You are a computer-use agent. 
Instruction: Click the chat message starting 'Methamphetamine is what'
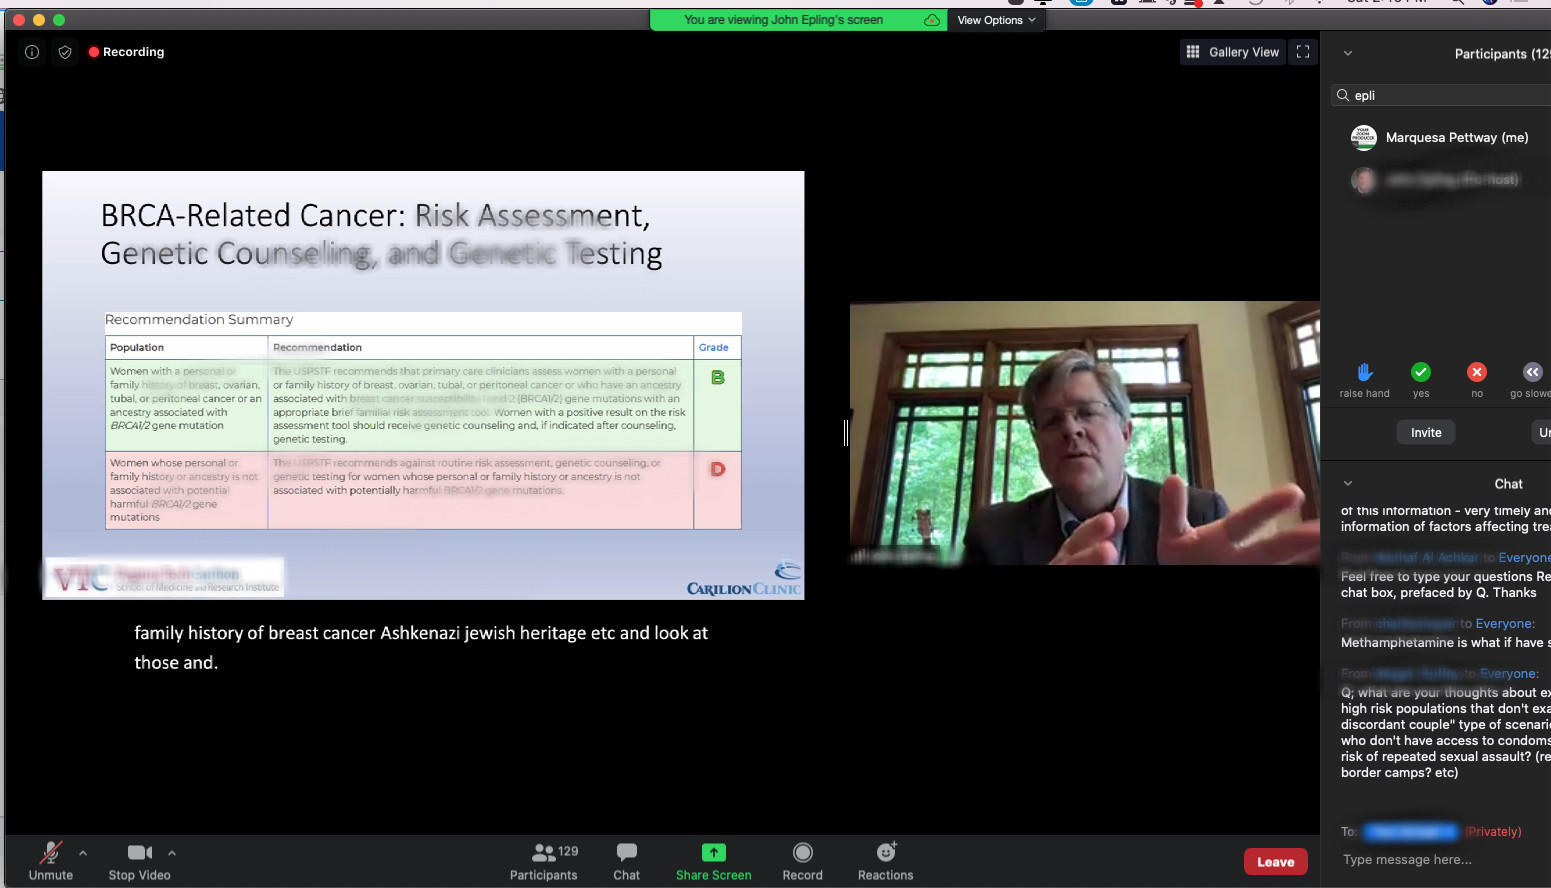1445,642
